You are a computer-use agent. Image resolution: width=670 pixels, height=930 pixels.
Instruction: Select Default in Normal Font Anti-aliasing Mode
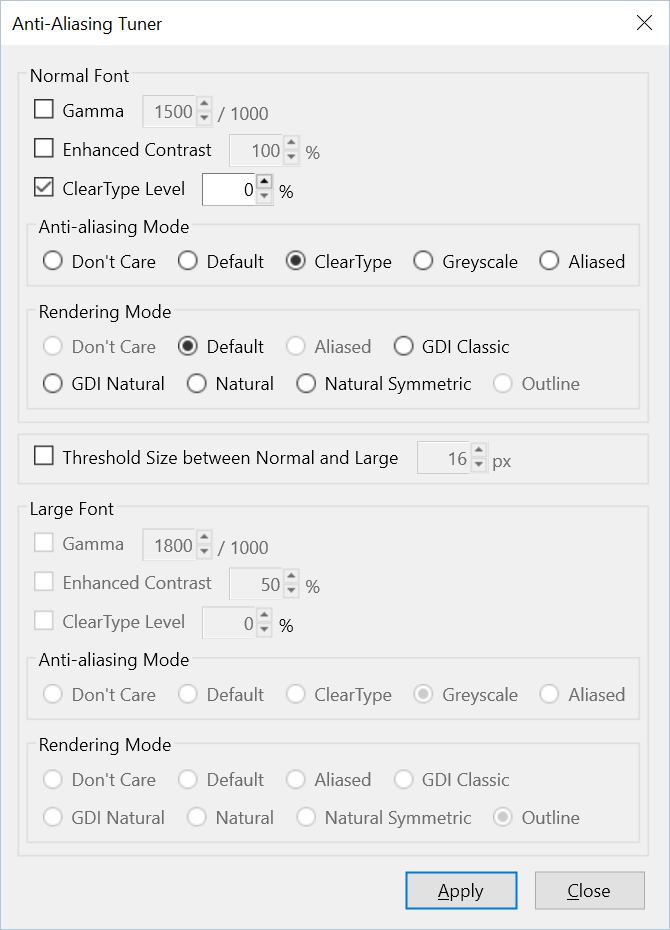(x=188, y=261)
